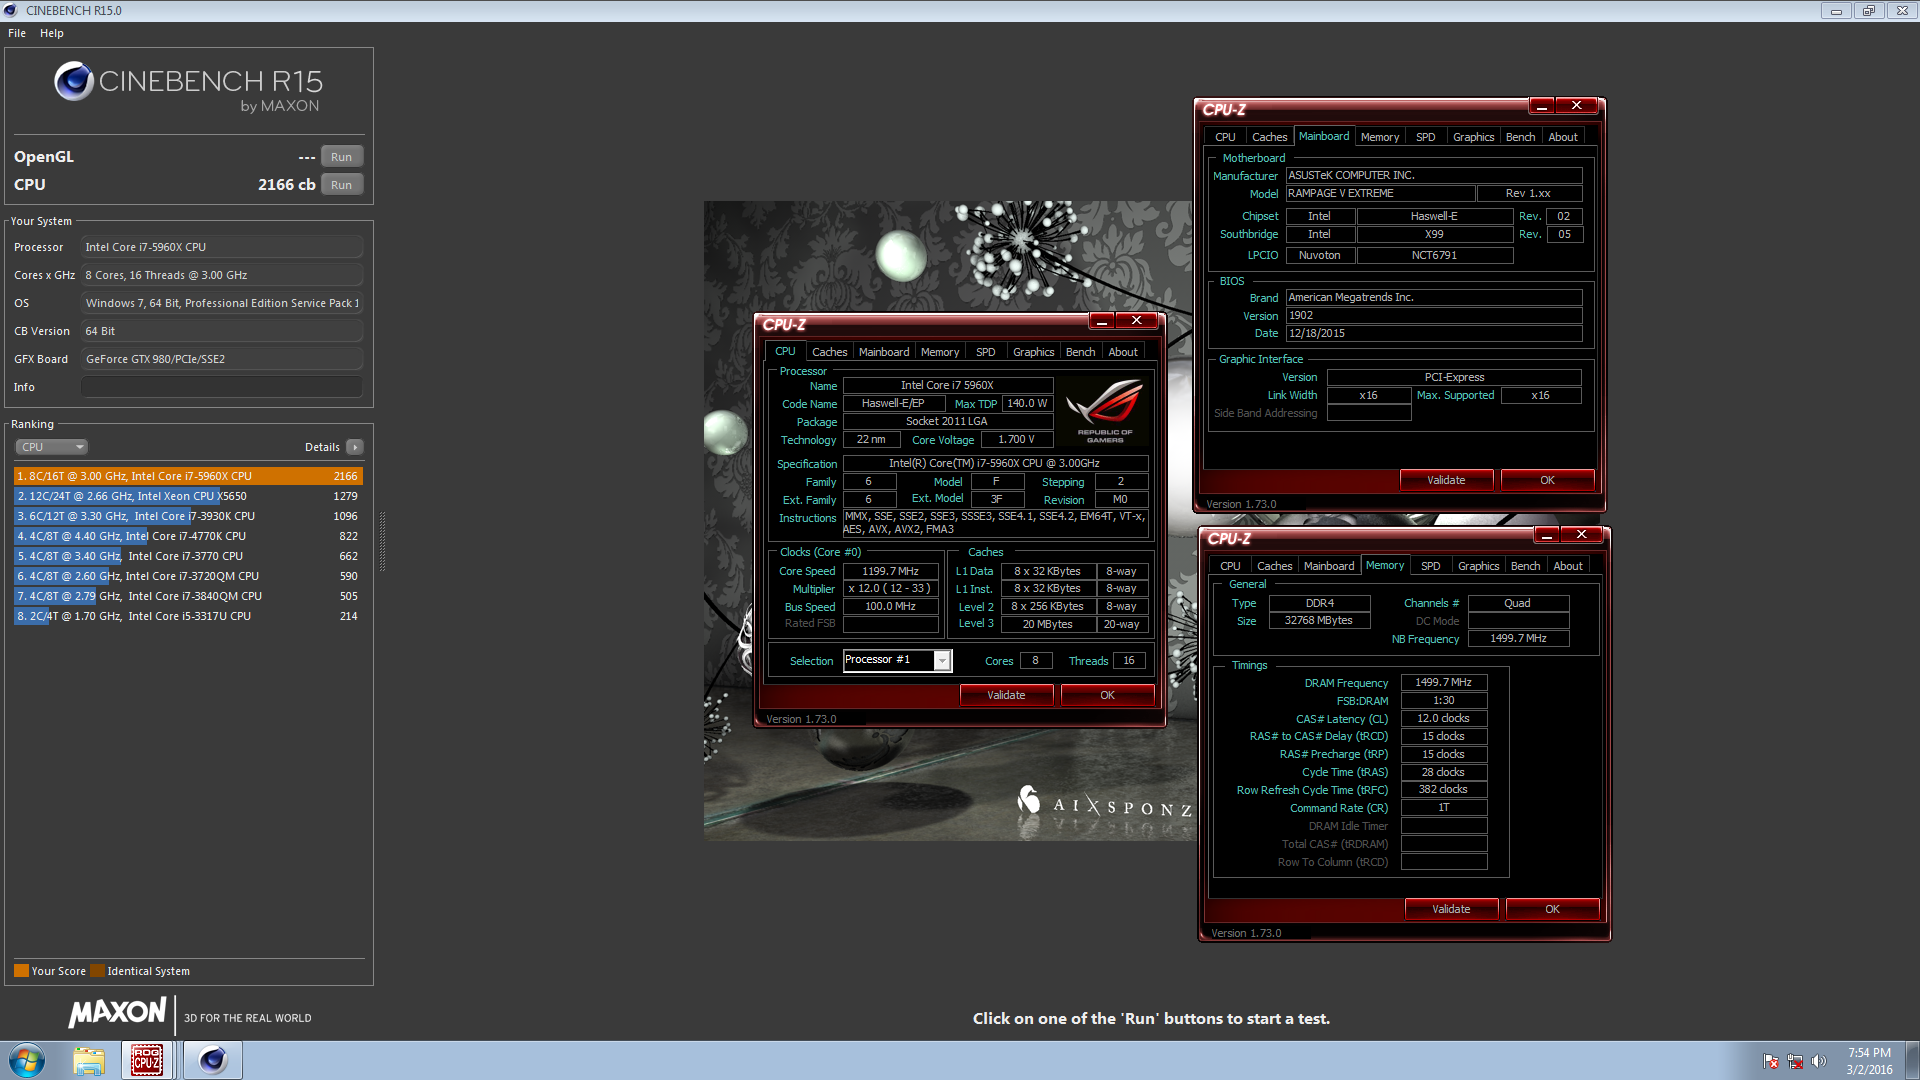Select ranking row Core i7-4770K score 822
Viewport: 1920px width, 1080px height.
pos(188,536)
